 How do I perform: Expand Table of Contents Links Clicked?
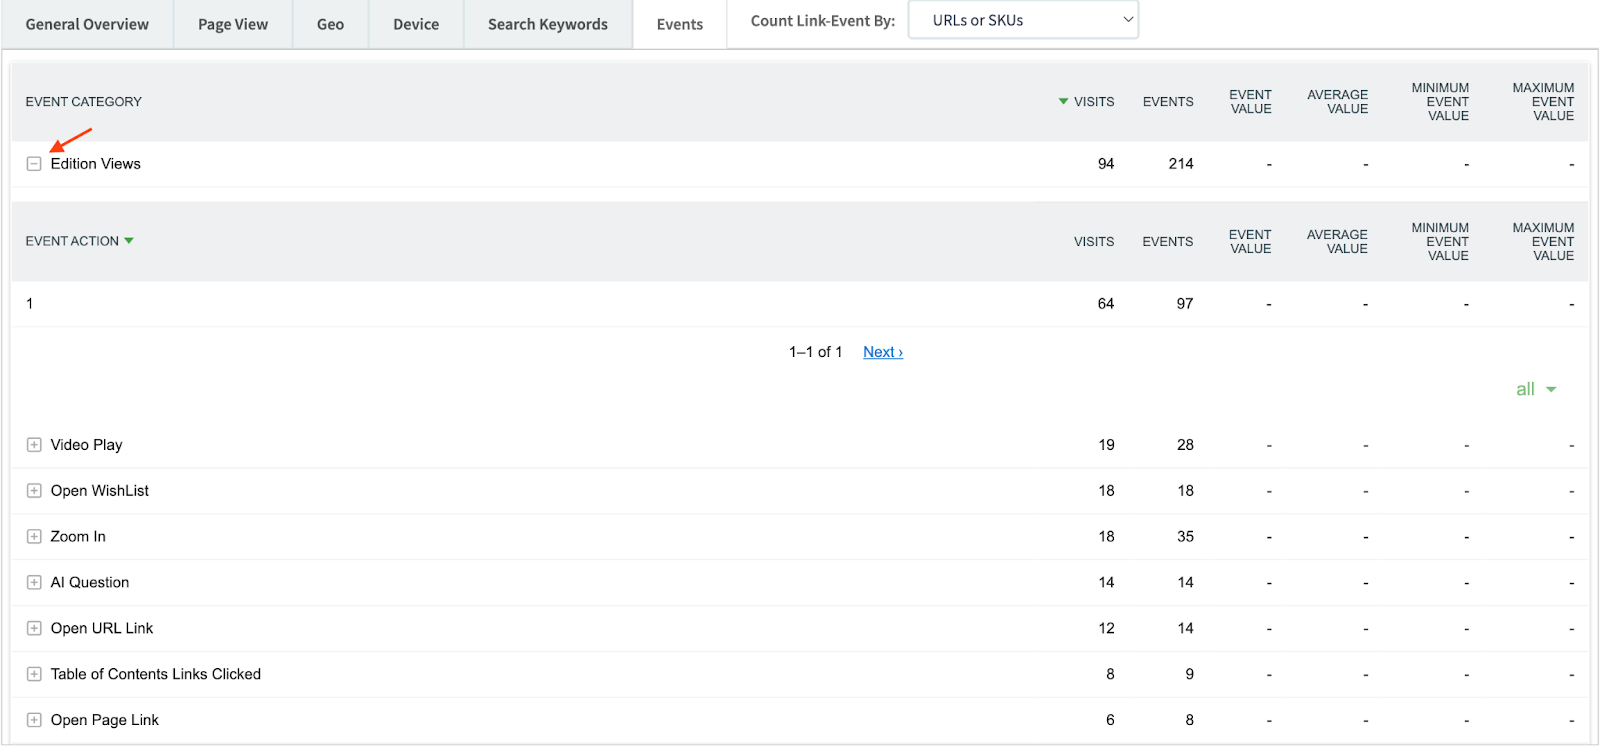click(34, 675)
